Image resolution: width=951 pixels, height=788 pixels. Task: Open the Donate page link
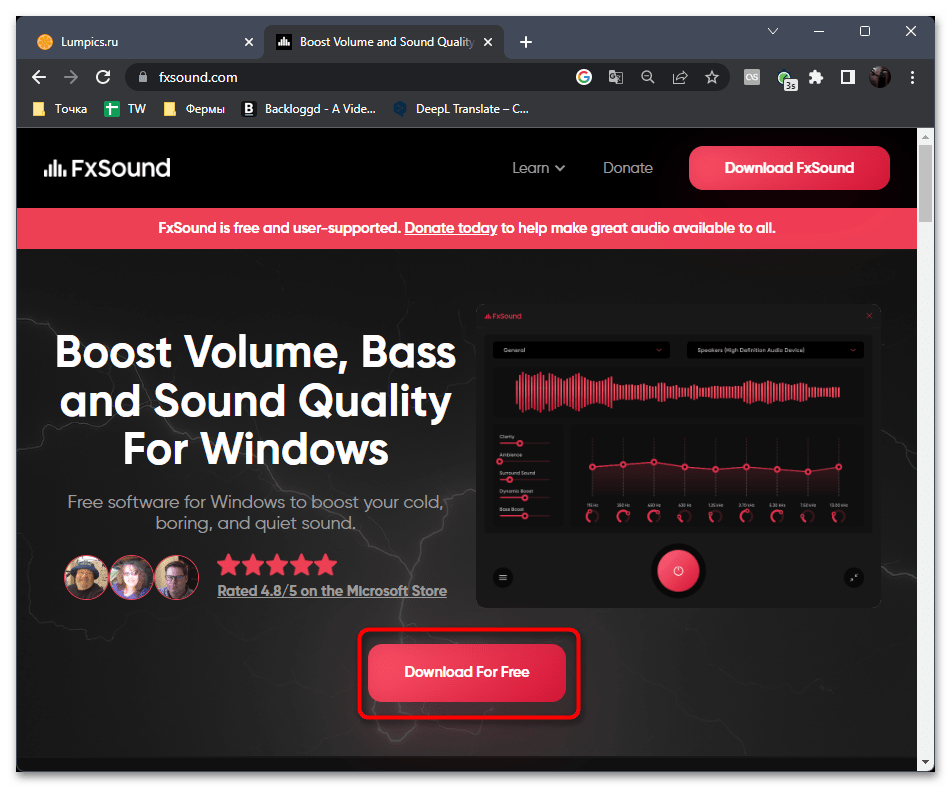click(628, 168)
